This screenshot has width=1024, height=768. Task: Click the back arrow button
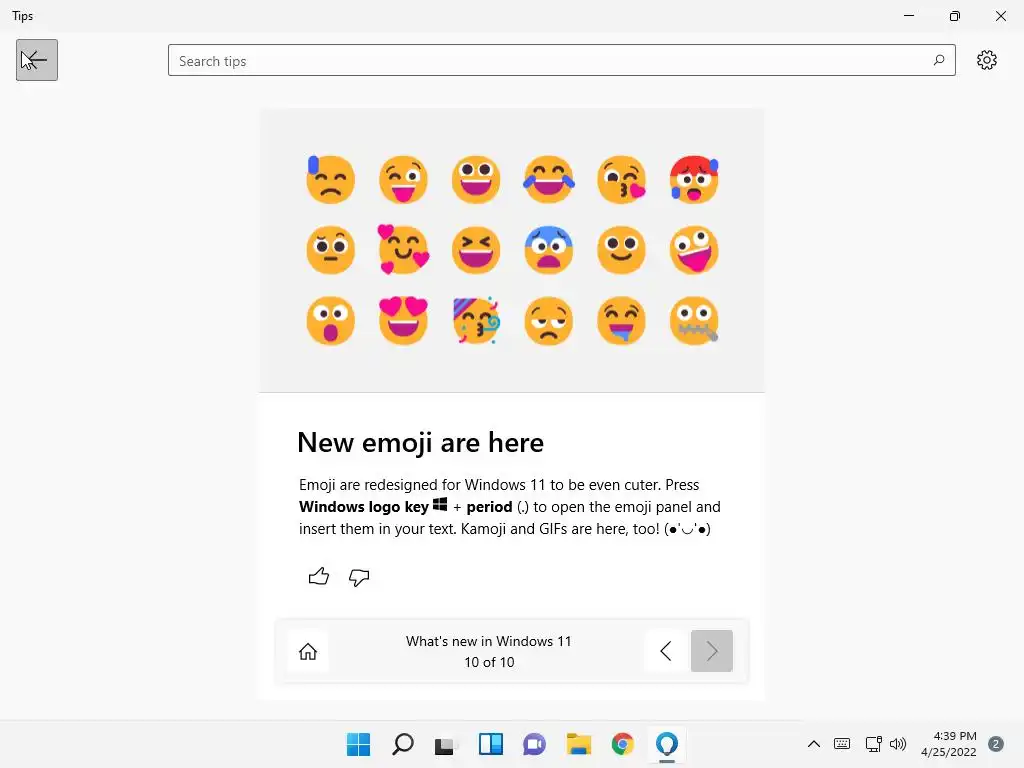[37, 60]
